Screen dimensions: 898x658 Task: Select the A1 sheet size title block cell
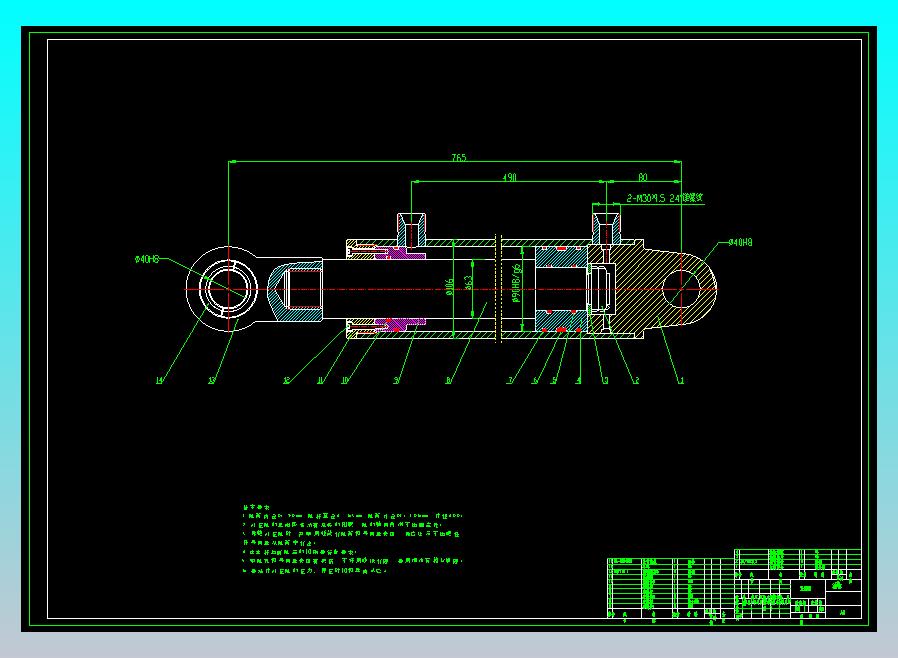pos(842,612)
